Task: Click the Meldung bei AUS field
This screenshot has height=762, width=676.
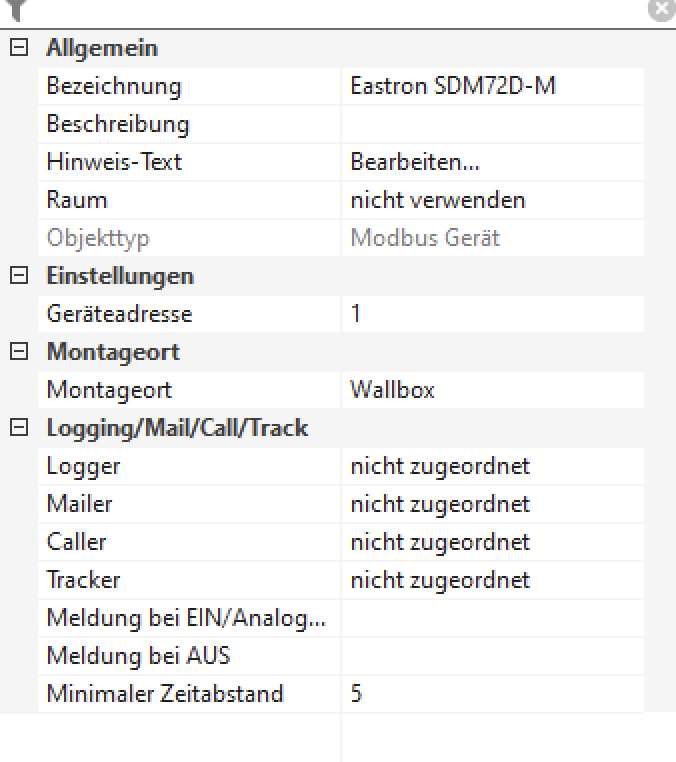Action: [x=490, y=656]
